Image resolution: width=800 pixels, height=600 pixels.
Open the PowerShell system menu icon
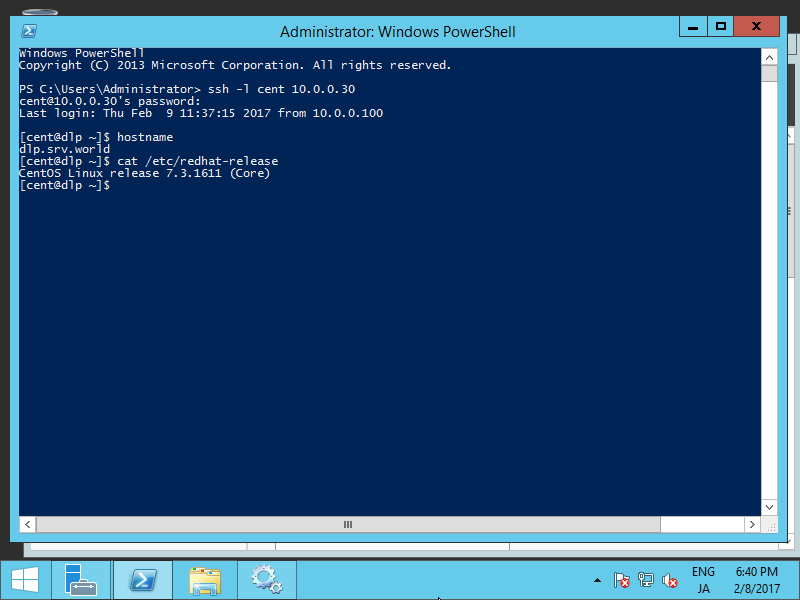coord(29,31)
